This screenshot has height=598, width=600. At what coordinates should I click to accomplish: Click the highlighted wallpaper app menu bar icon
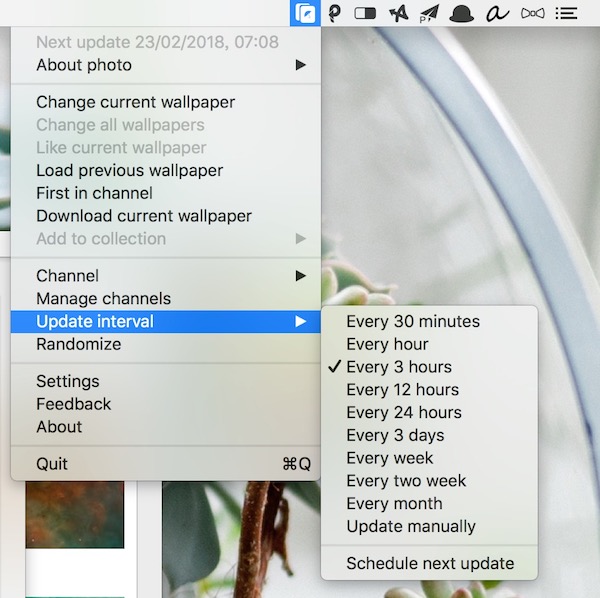coord(305,13)
